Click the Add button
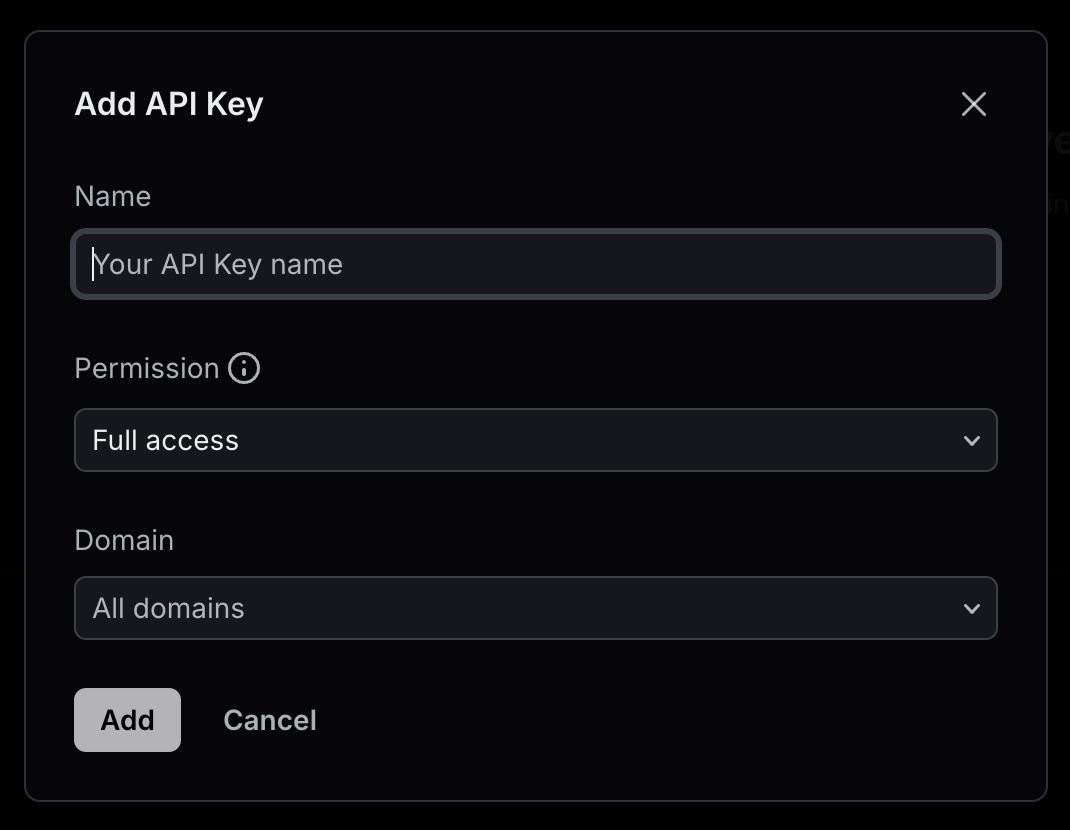1070x830 pixels. (x=128, y=720)
